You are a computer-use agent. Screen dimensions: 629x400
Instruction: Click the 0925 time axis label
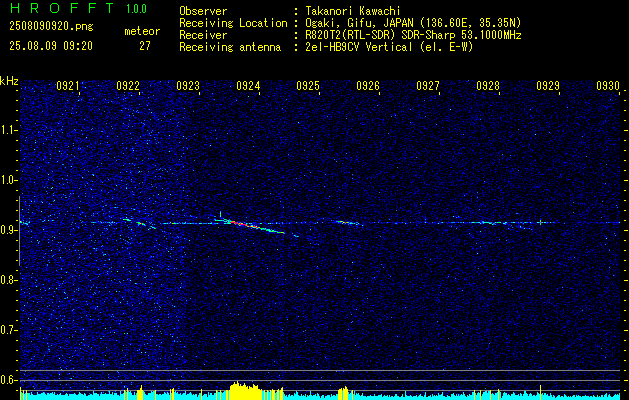tap(308, 85)
